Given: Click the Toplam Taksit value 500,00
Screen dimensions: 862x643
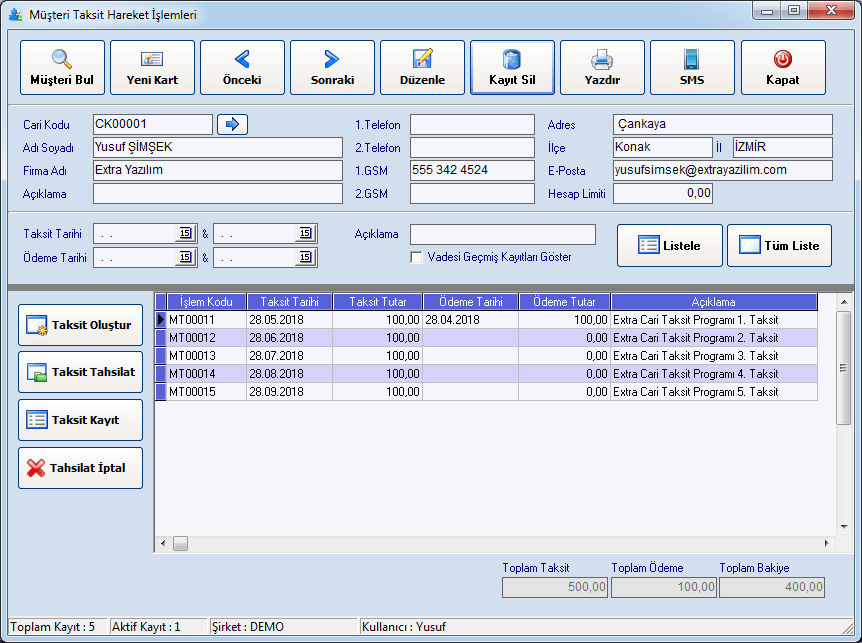Looking at the screenshot, I should (x=555, y=587).
